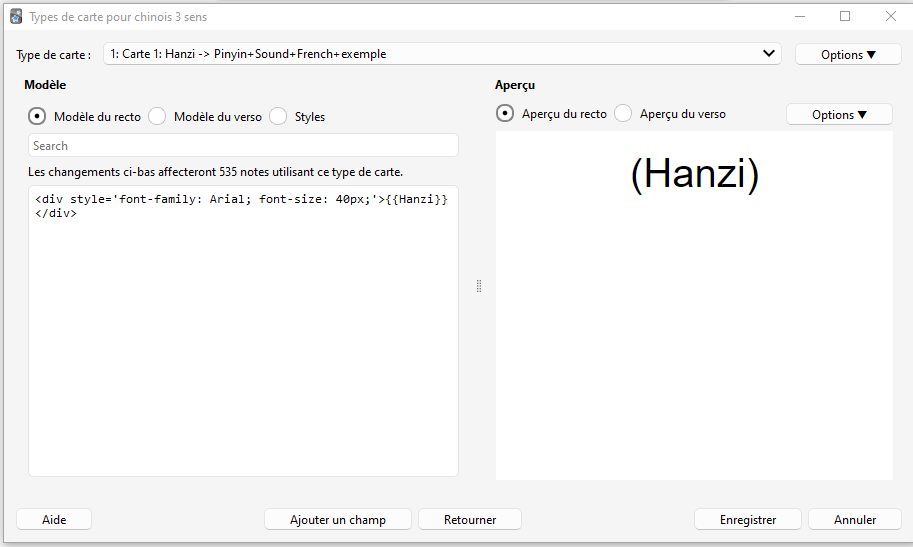Save changes with the Enregistrer button
The image size is (913, 547).
(x=747, y=519)
